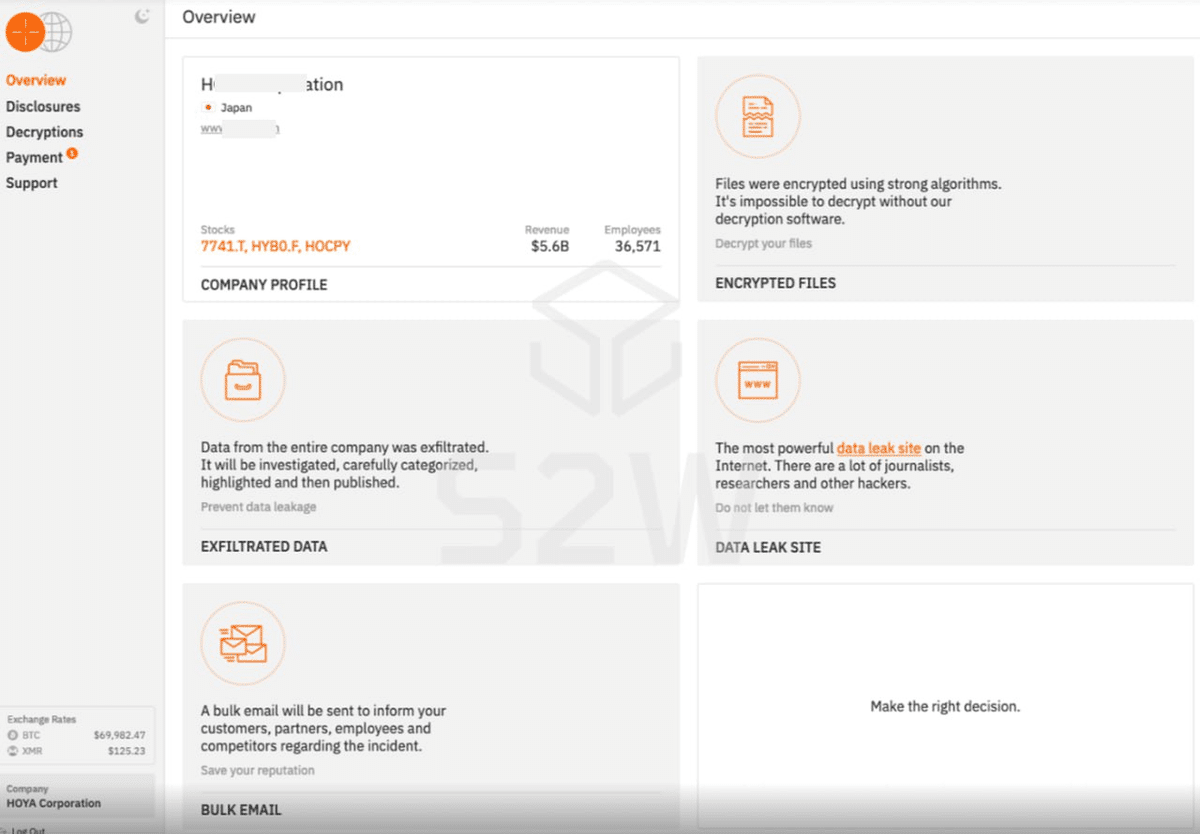
Task: Click the Payment notification badge
Action: point(72,154)
